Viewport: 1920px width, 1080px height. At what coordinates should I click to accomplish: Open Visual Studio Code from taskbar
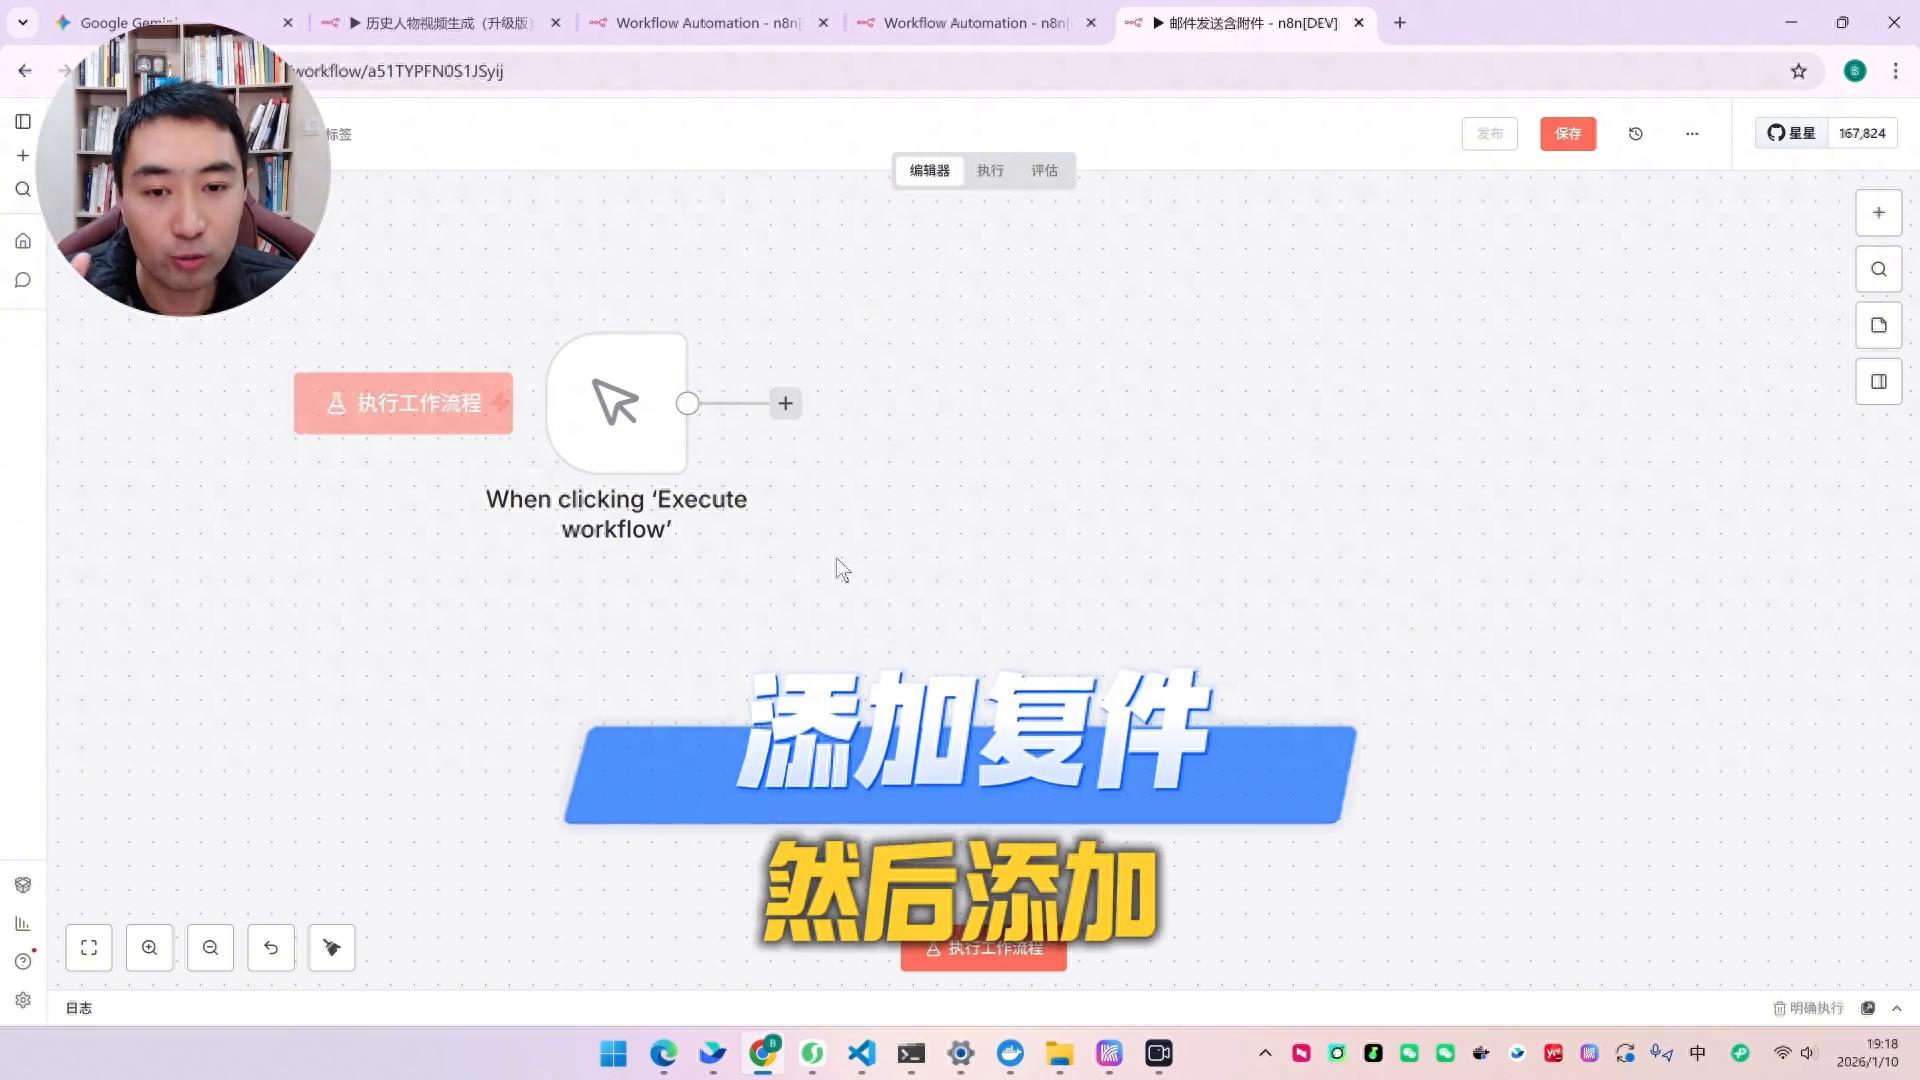tap(861, 1053)
